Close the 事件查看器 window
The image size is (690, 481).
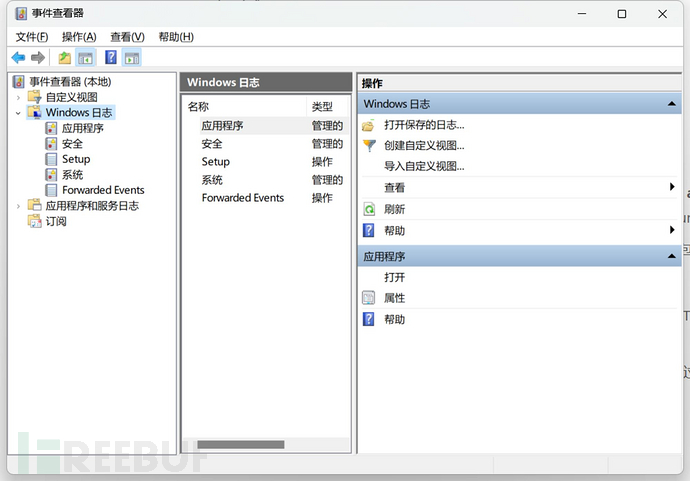(x=662, y=14)
